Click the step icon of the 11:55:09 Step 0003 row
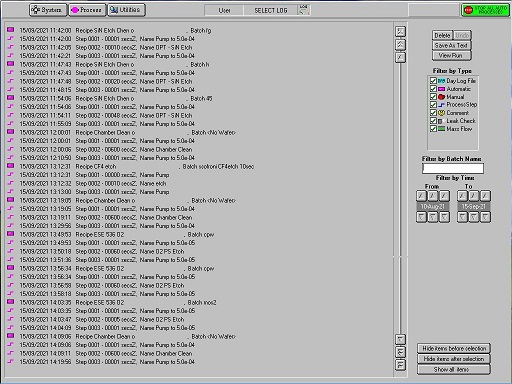512x384 pixels. 11,123
